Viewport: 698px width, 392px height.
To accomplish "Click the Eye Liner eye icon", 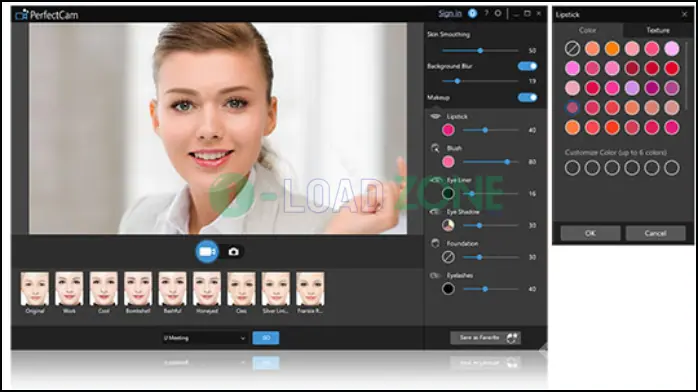I will (435, 180).
